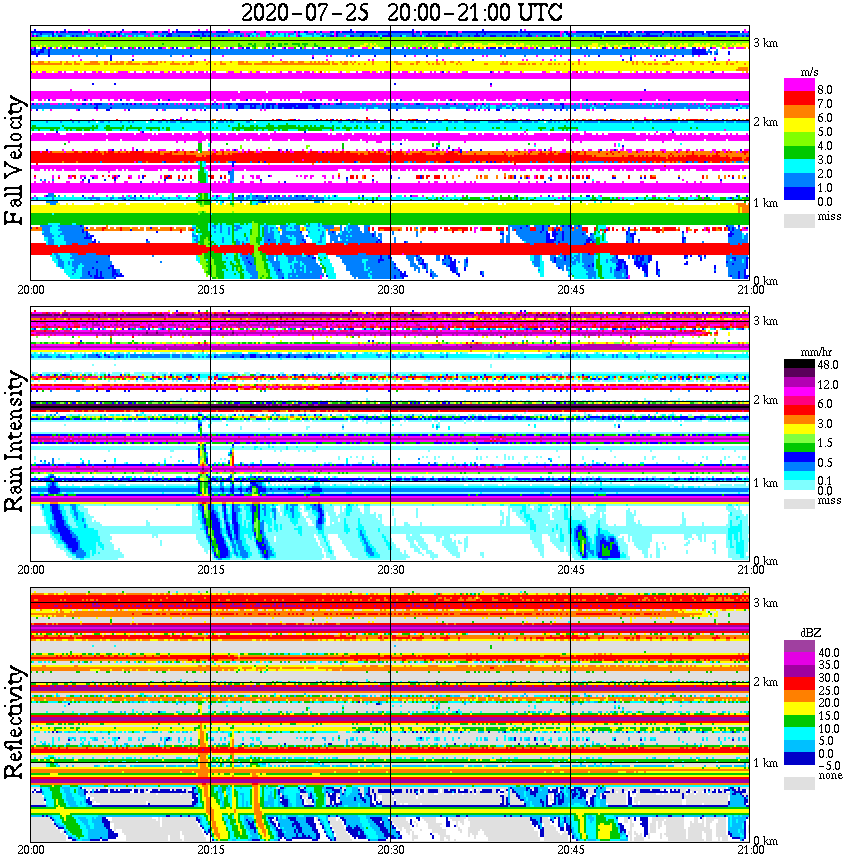Click the 20:30 time label under Rain Intensity panel
Image resolution: width=850 pixels, height=868 pixels.
point(391,570)
